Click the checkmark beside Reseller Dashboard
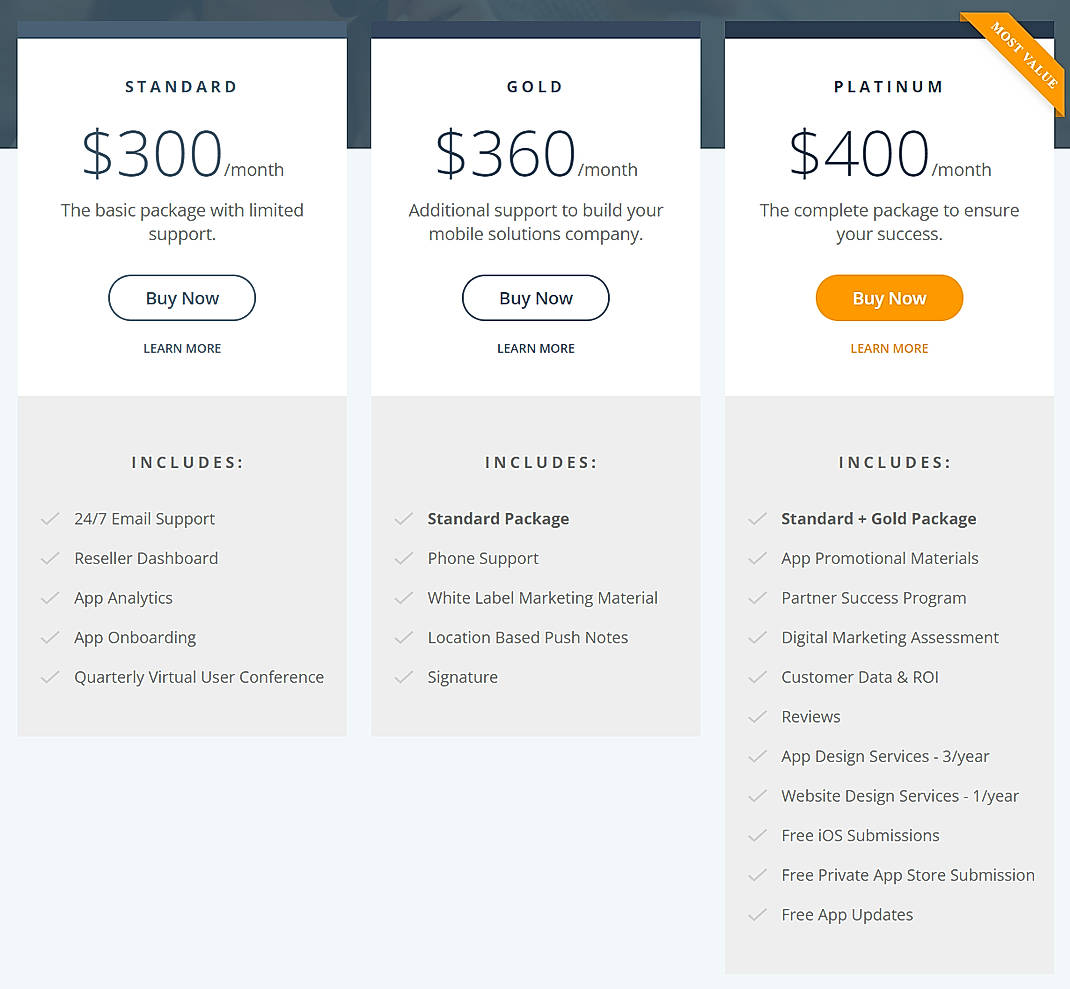The height and width of the screenshot is (989, 1070). pyautogui.click(x=50, y=558)
